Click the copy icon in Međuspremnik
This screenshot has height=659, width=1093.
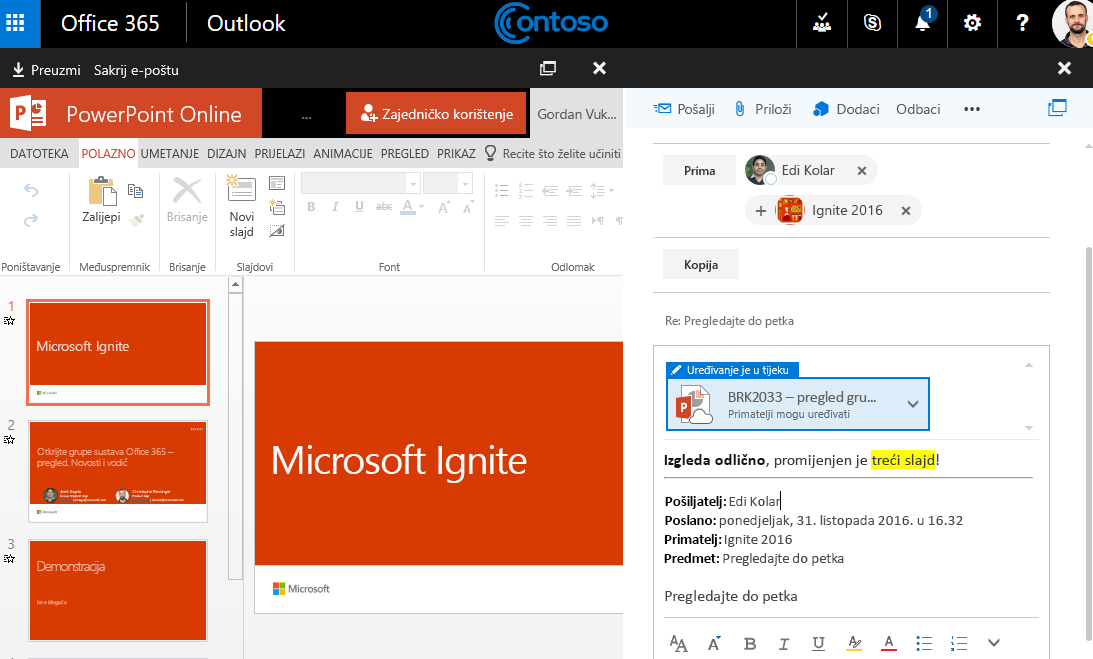point(136,190)
